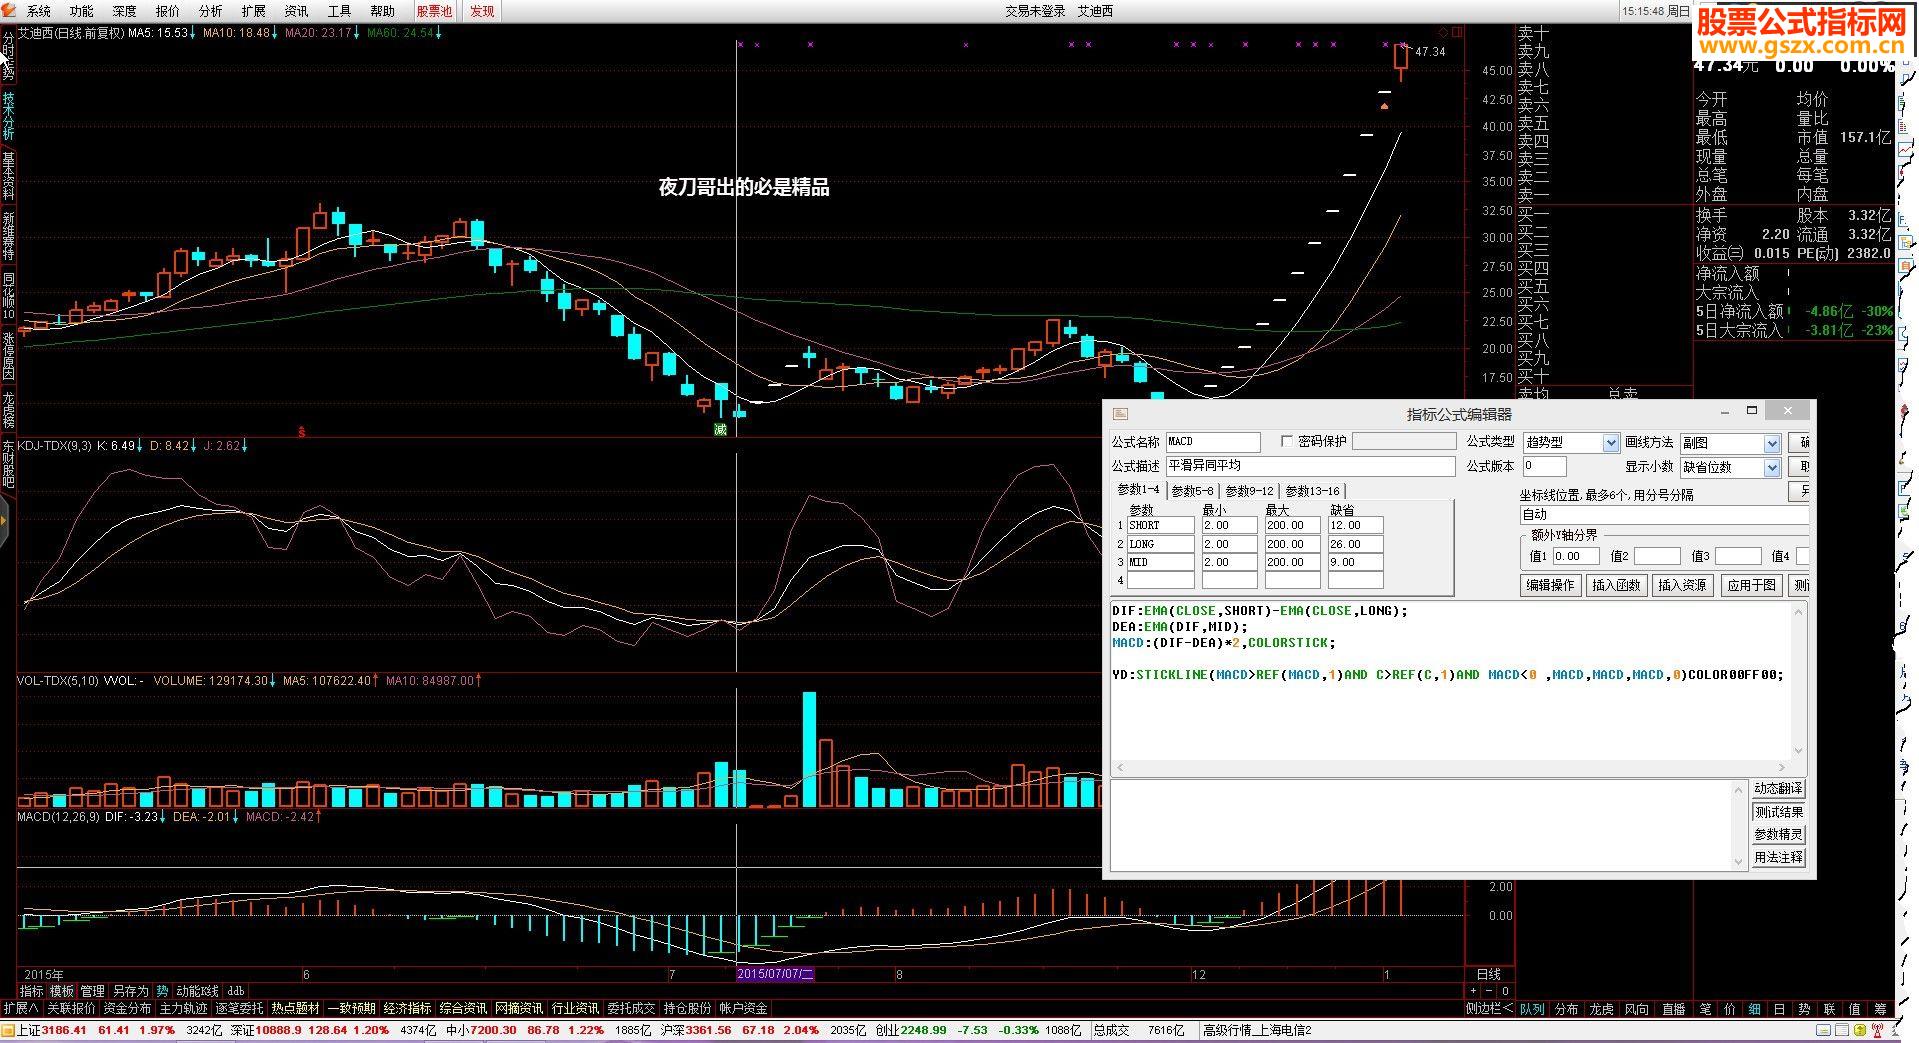The width and height of the screenshot is (1919, 1043).
Task: Click the 参数精灵 button
Action: pyautogui.click(x=1778, y=834)
